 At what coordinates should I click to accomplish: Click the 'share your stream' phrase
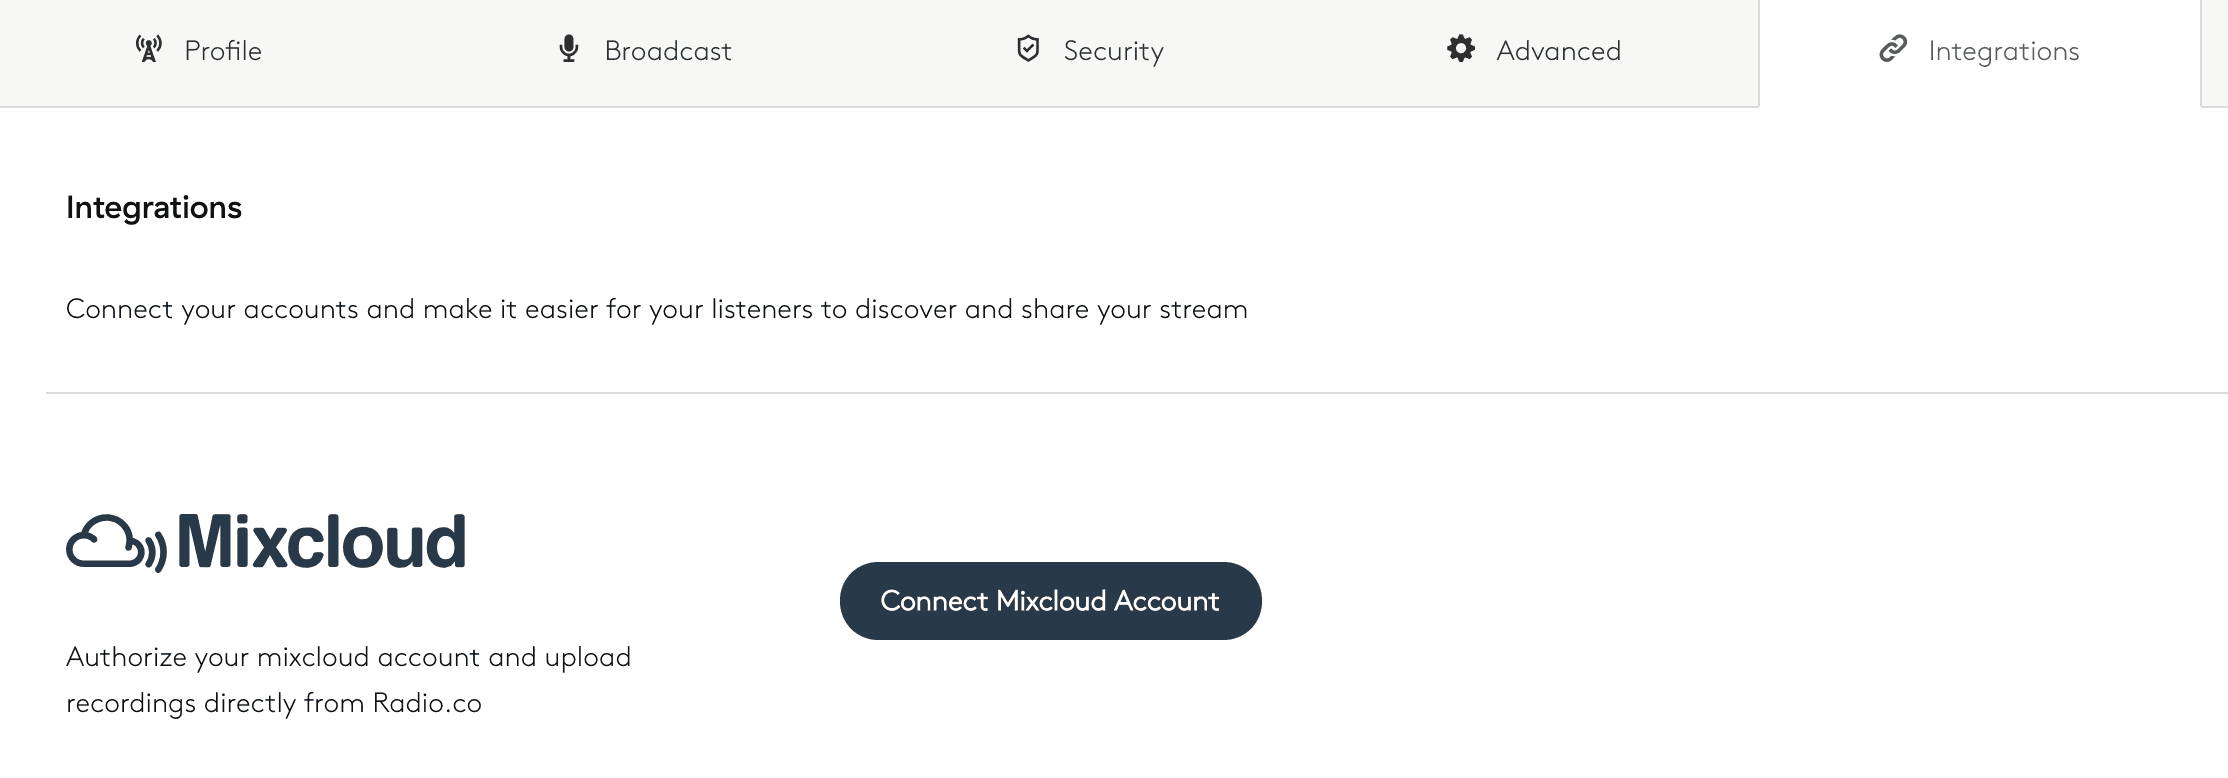pyautogui.click(x=1134, y=309)
